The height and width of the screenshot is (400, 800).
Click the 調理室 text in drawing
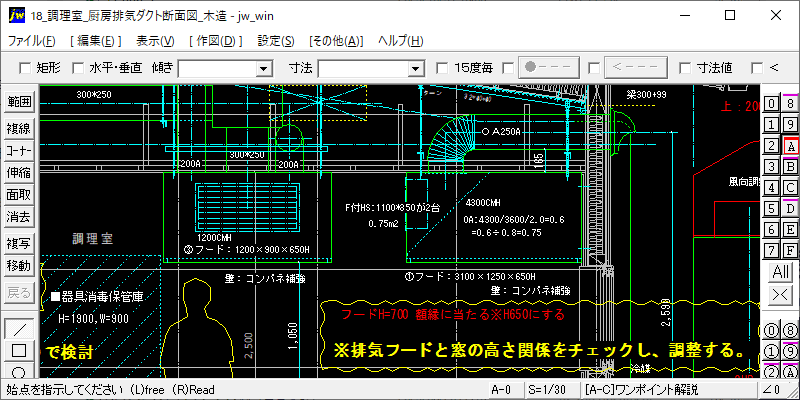click(x=92, y=238)
